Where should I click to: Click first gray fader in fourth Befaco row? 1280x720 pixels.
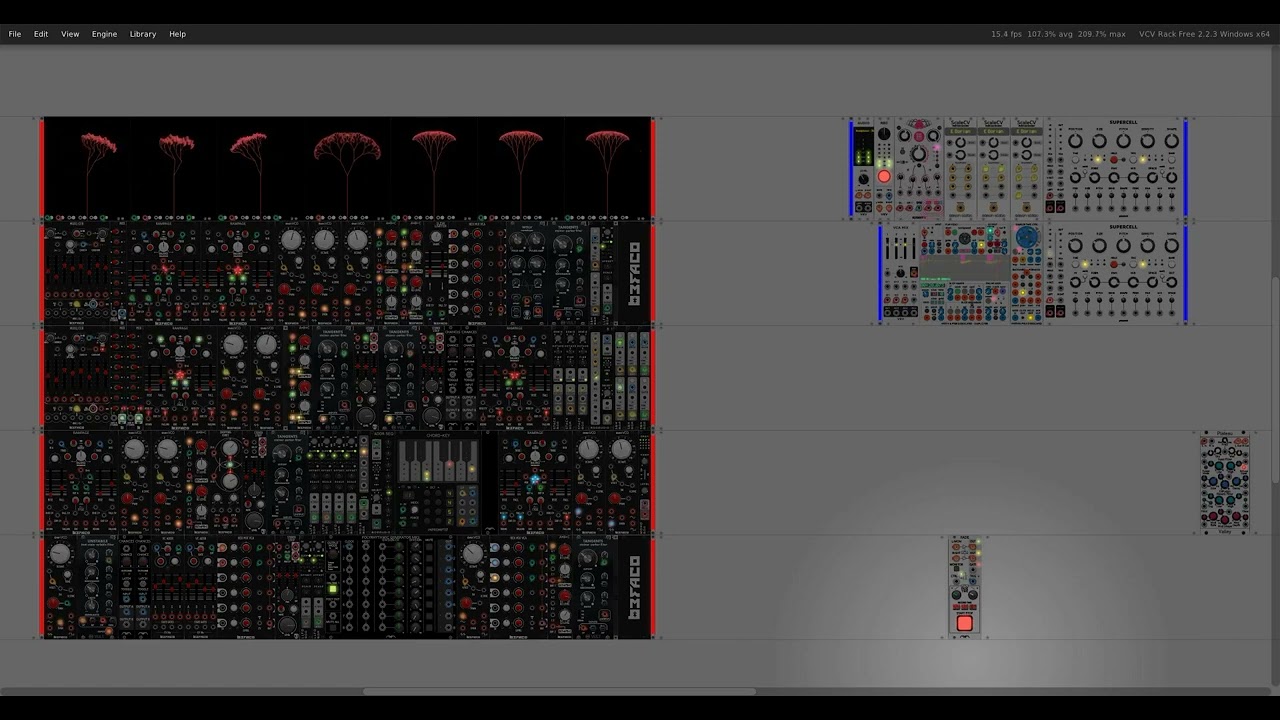pyautogui.click(x=314, y=507)
